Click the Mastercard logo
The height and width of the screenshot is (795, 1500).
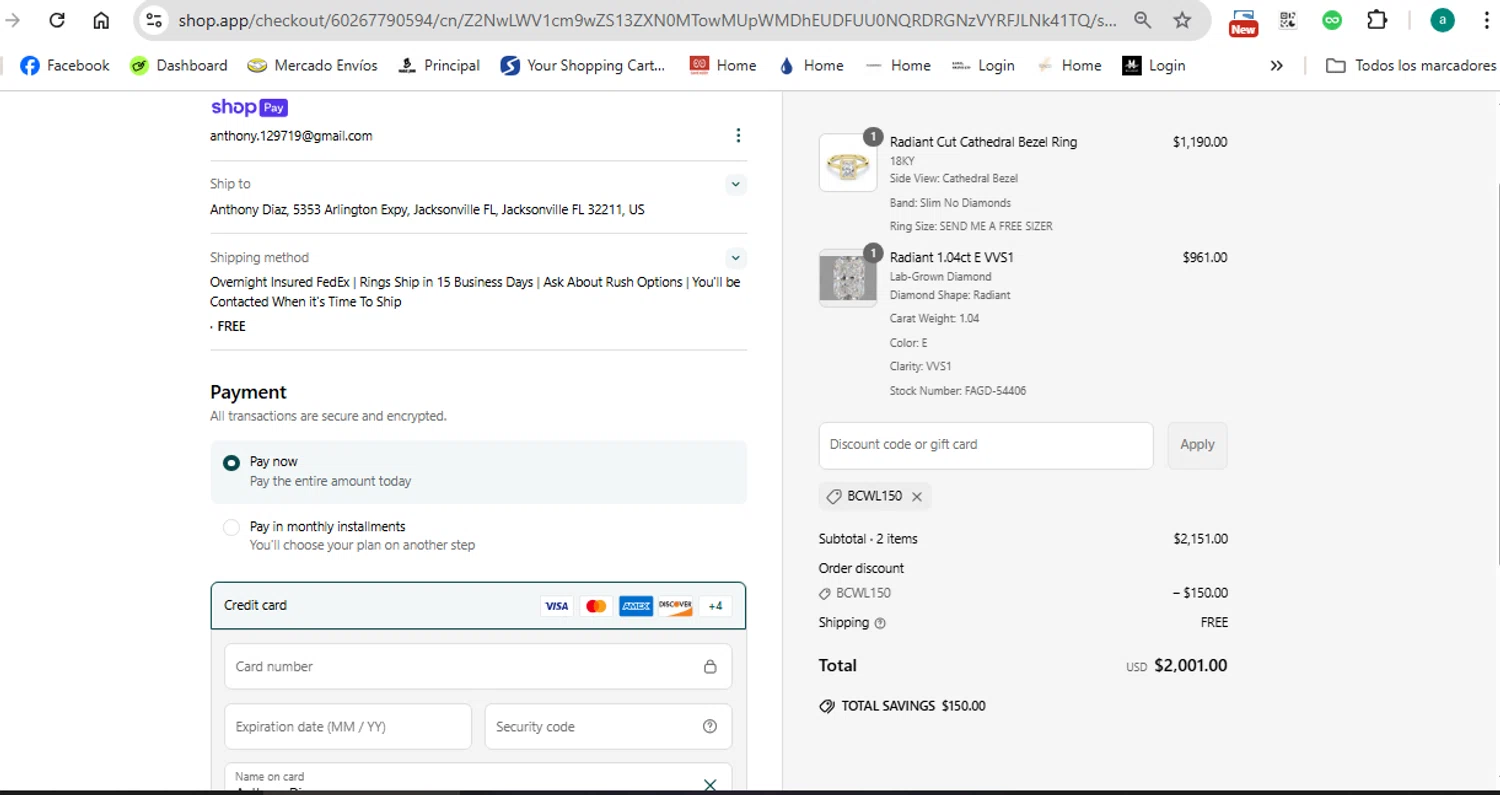[596, 606]
